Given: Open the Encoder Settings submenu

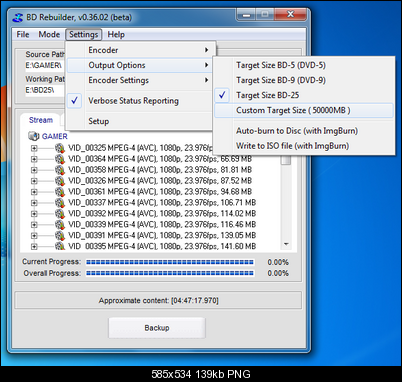Looking at the screenshot, I should [140, 80].
